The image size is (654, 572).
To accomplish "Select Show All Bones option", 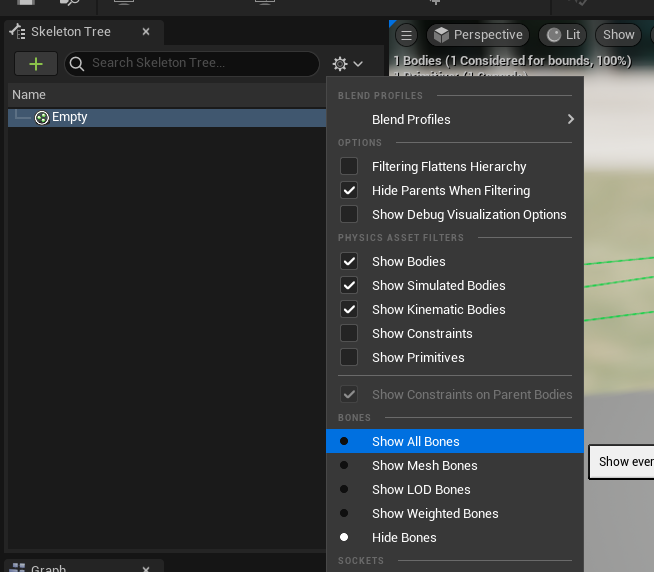I will click(x=455, y=441).
